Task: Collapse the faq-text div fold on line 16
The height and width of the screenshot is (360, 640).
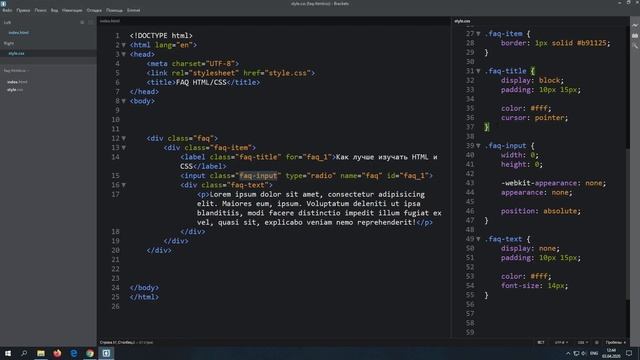Action: point(124,185)
